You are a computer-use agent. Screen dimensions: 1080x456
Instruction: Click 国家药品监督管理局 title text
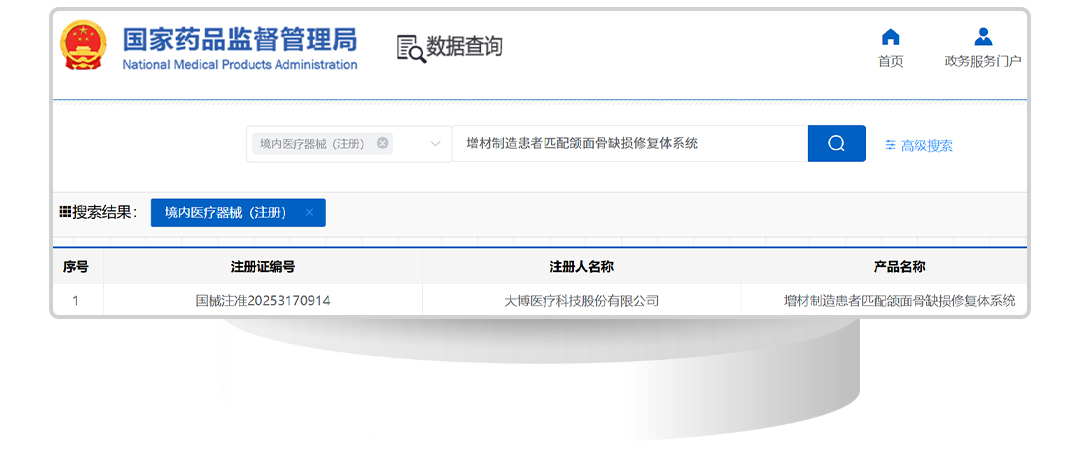pyautogui.click(x=240, y=40)
